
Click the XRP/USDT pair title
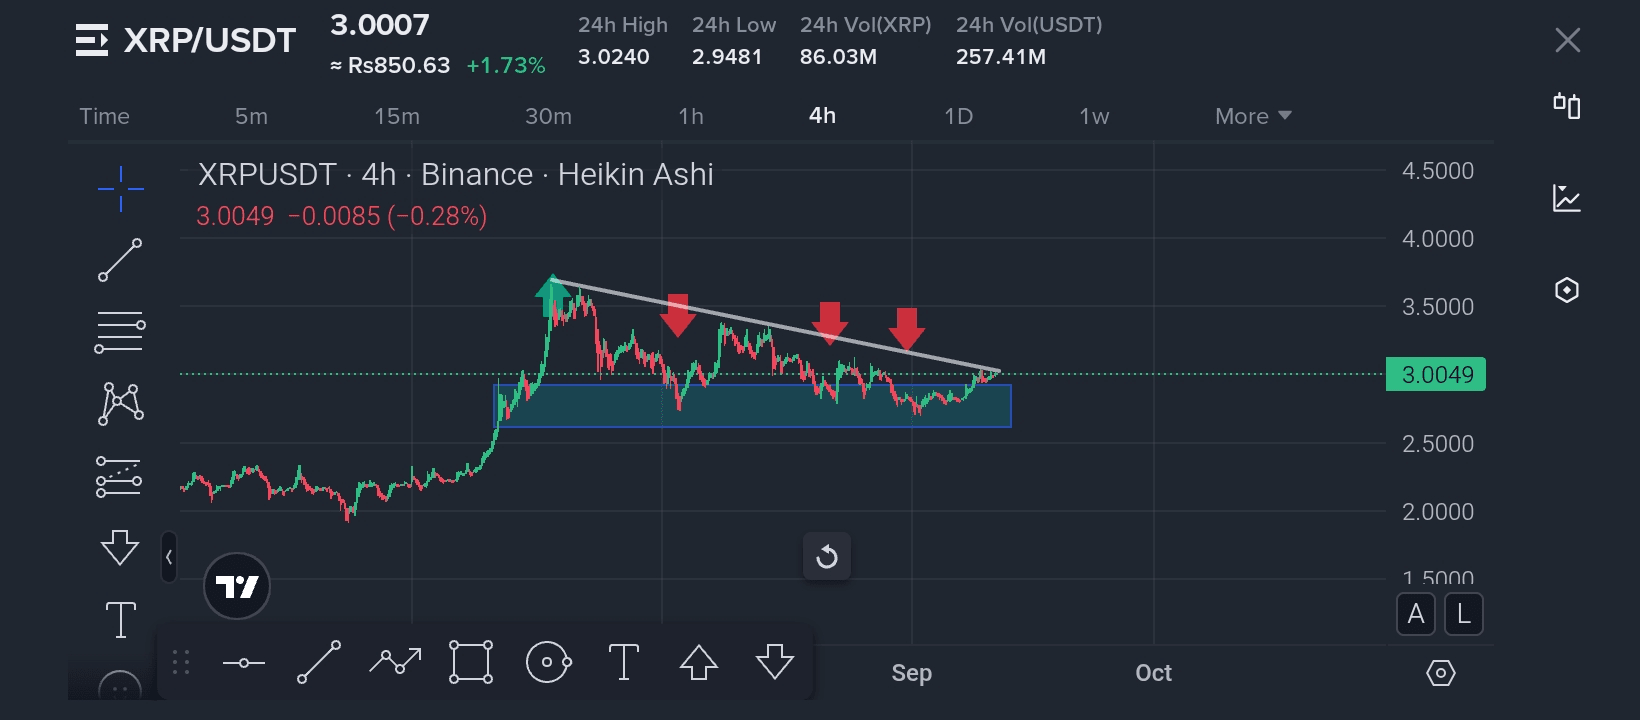[x=210, y=40]
